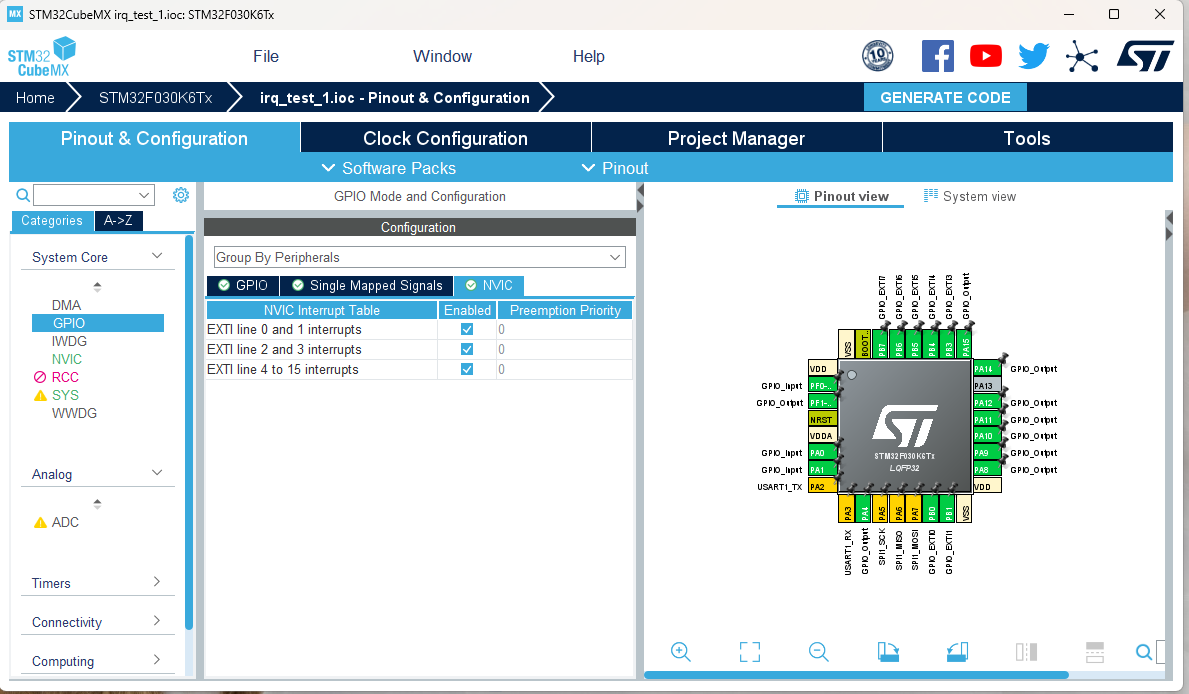Select NVIC in the System Core list
Viewport: 1189px width, 694px height.
(x=67, y=359)
